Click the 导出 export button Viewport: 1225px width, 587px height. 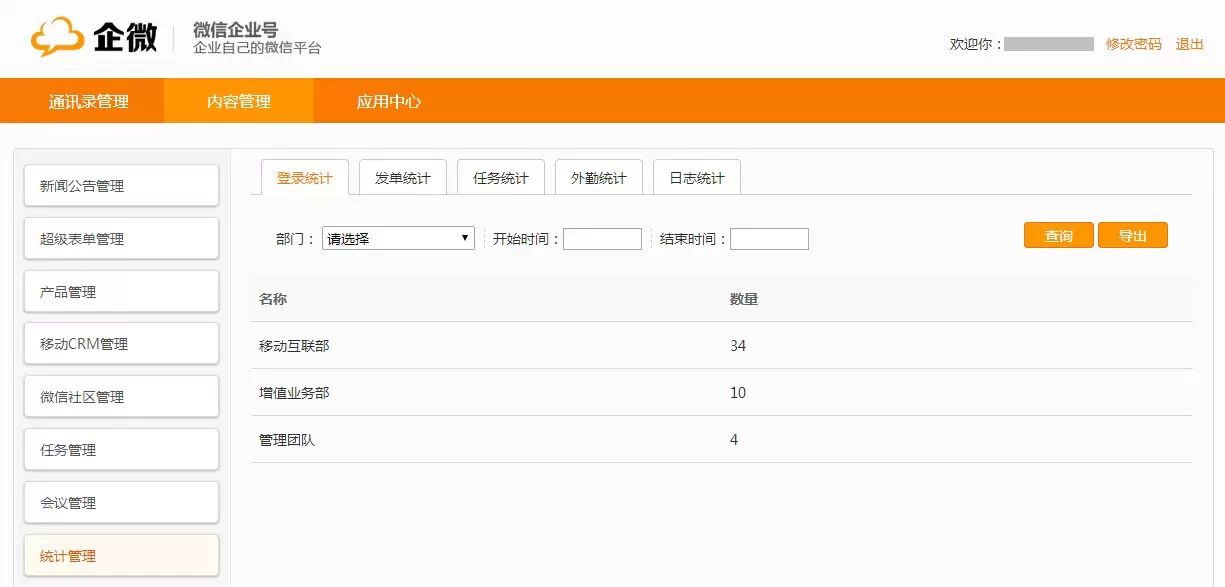pyautogui.click(x=1133, y=236)
